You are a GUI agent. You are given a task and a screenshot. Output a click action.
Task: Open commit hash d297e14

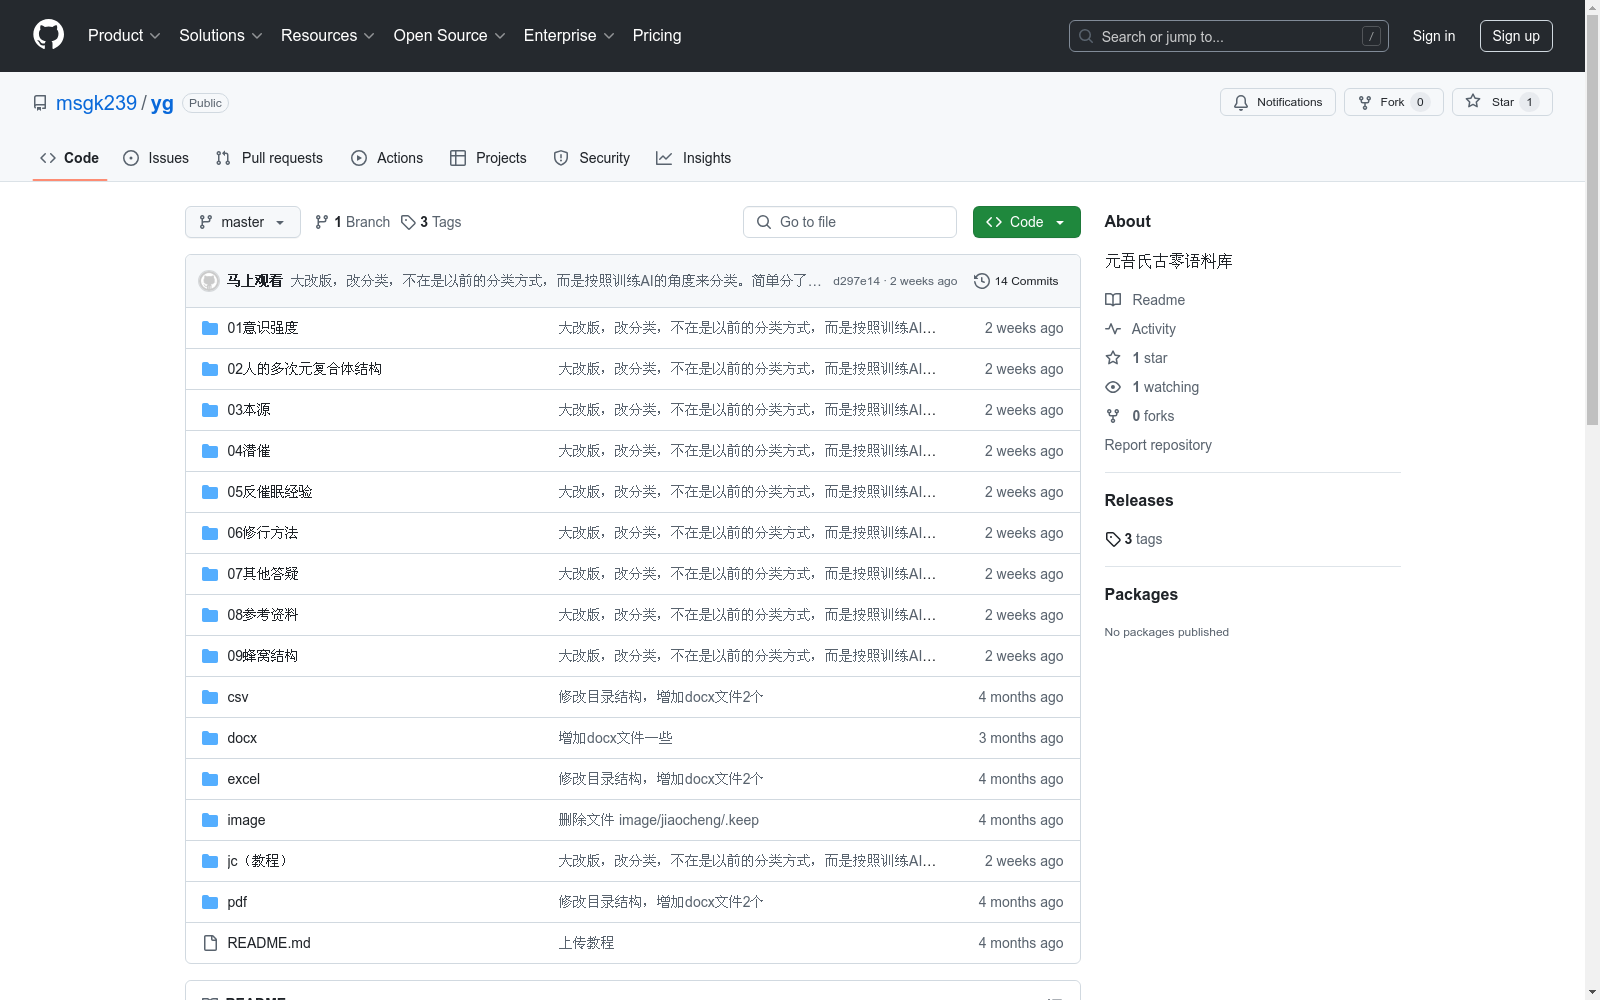tap(856, 281)
